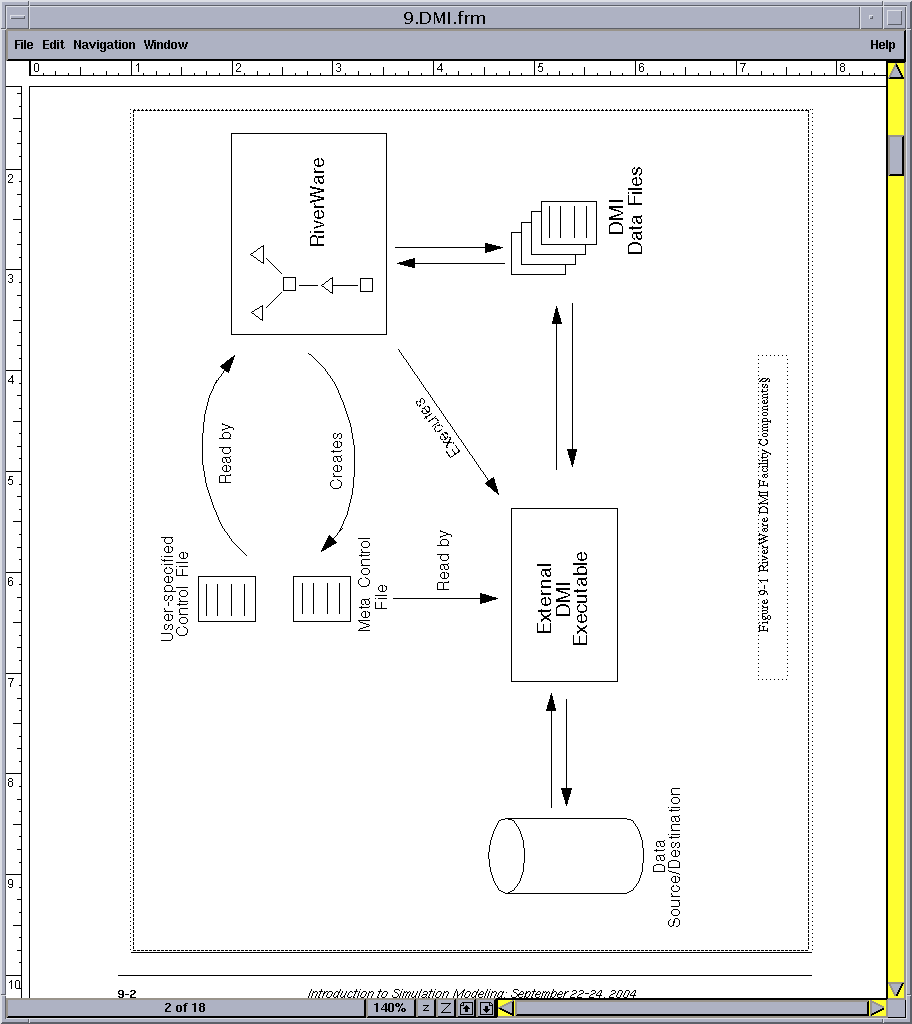Click the 'RiverWare' label in the diagram
912x1024 pixels.
[317, 202]
